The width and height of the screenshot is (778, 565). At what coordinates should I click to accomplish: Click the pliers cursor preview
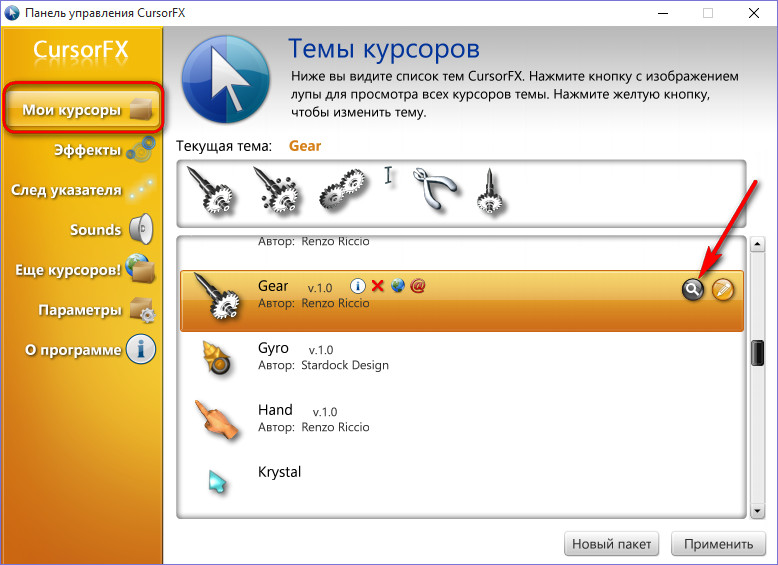[x=435, y=188]
